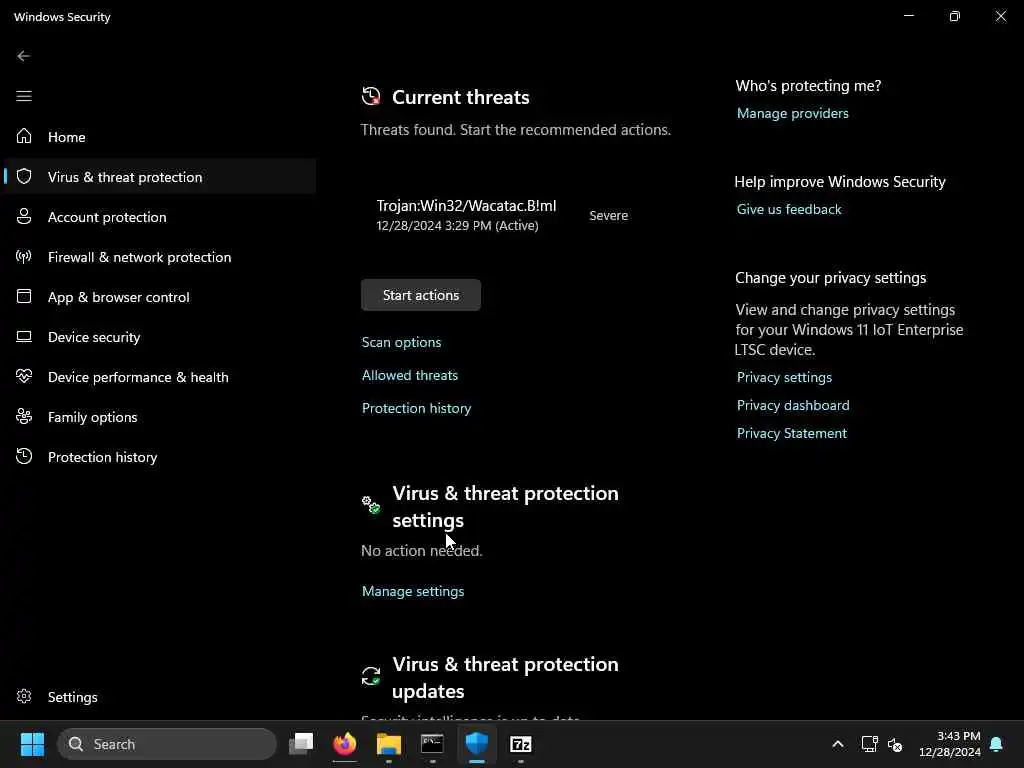
Task: Click the protection updates refresh icon
Action: point(371,676)
